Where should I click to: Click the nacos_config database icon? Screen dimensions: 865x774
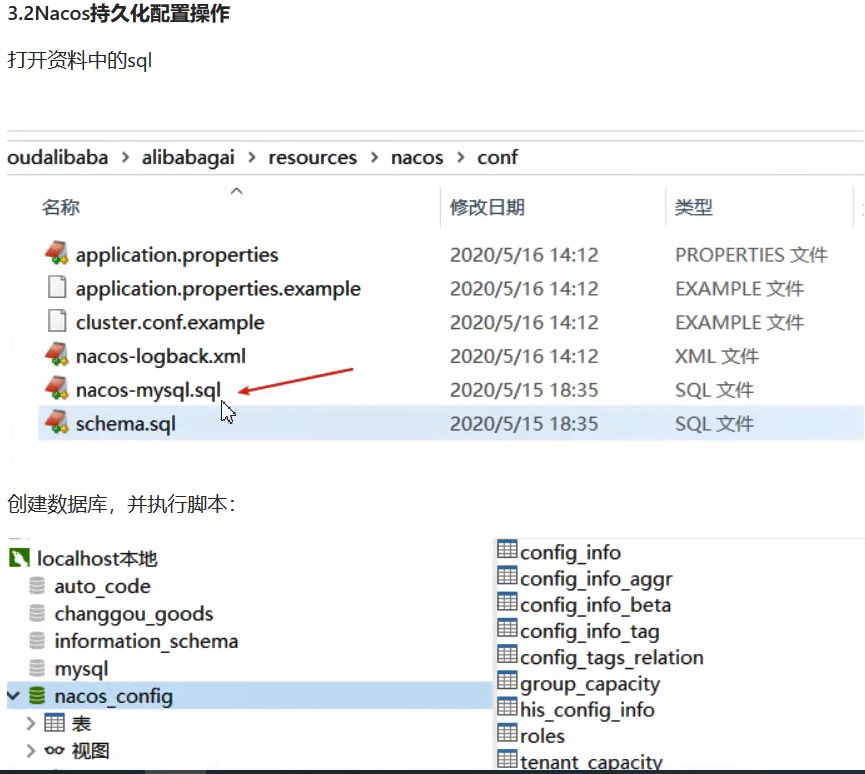[37, 696]
